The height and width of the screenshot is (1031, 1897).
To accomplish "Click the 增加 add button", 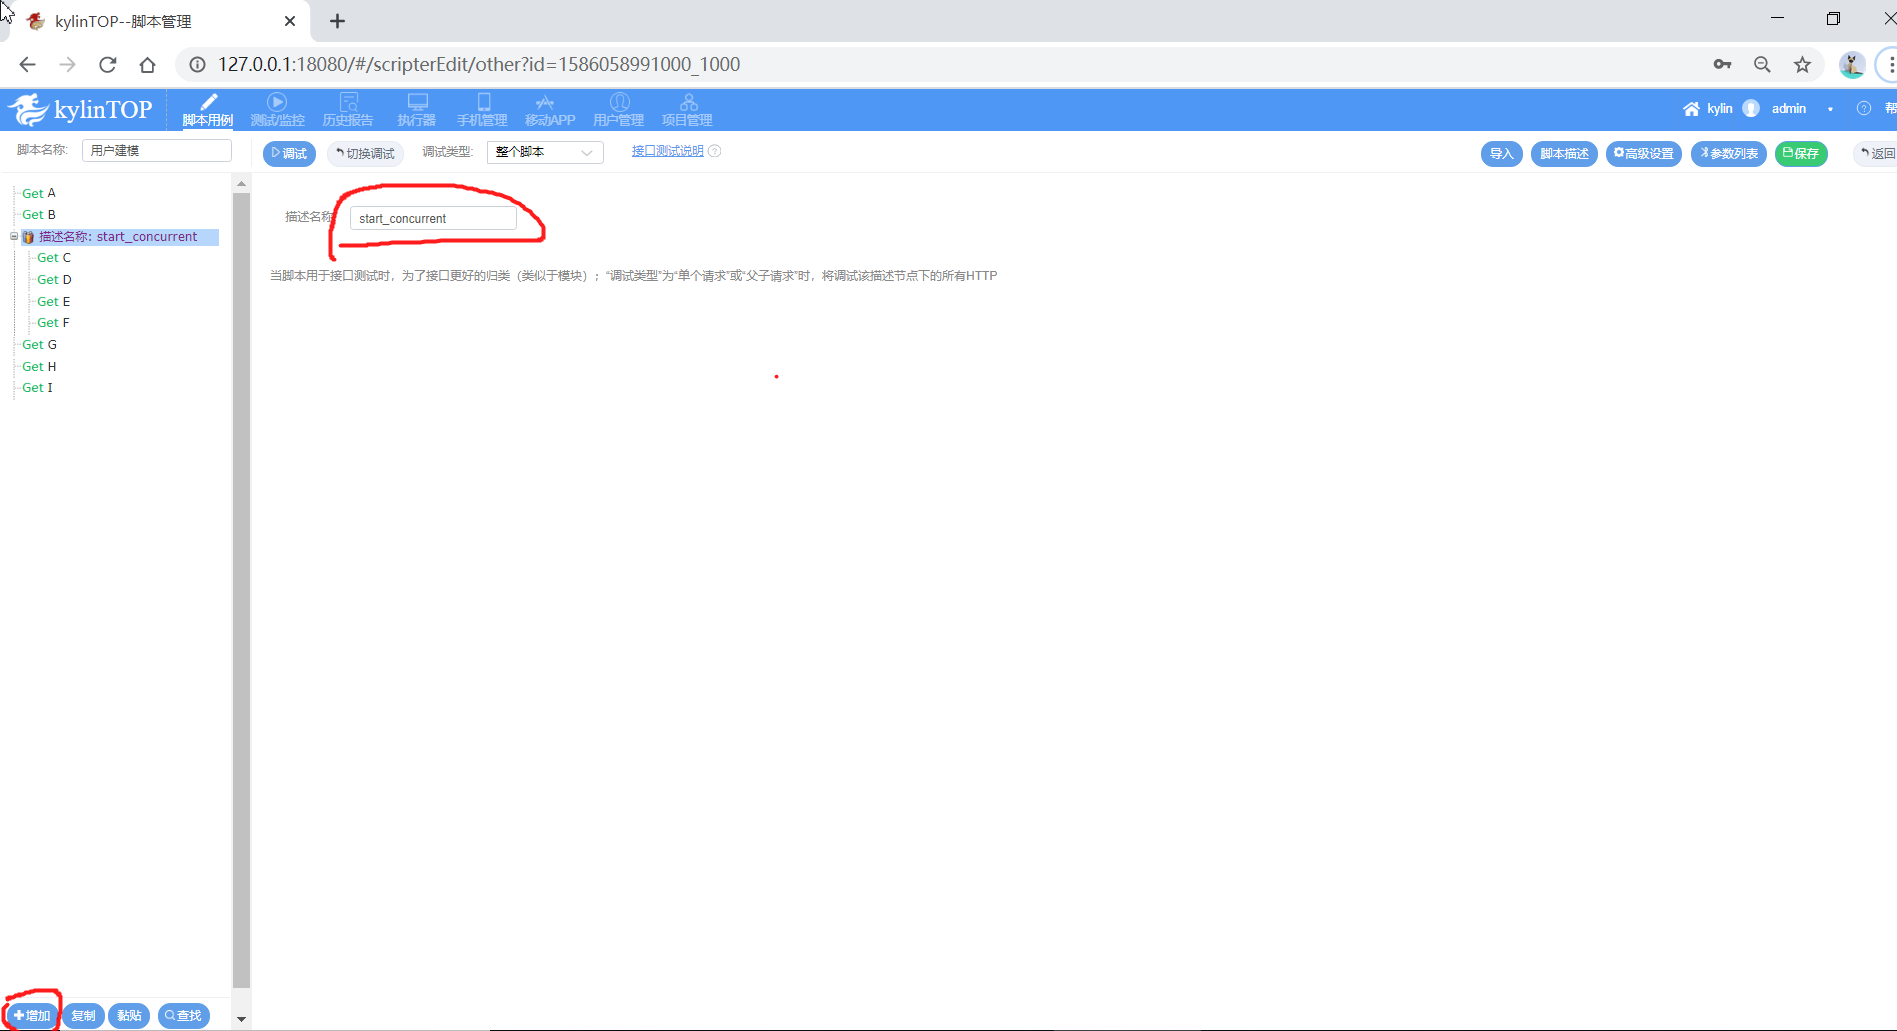I will pos(31,1015).
